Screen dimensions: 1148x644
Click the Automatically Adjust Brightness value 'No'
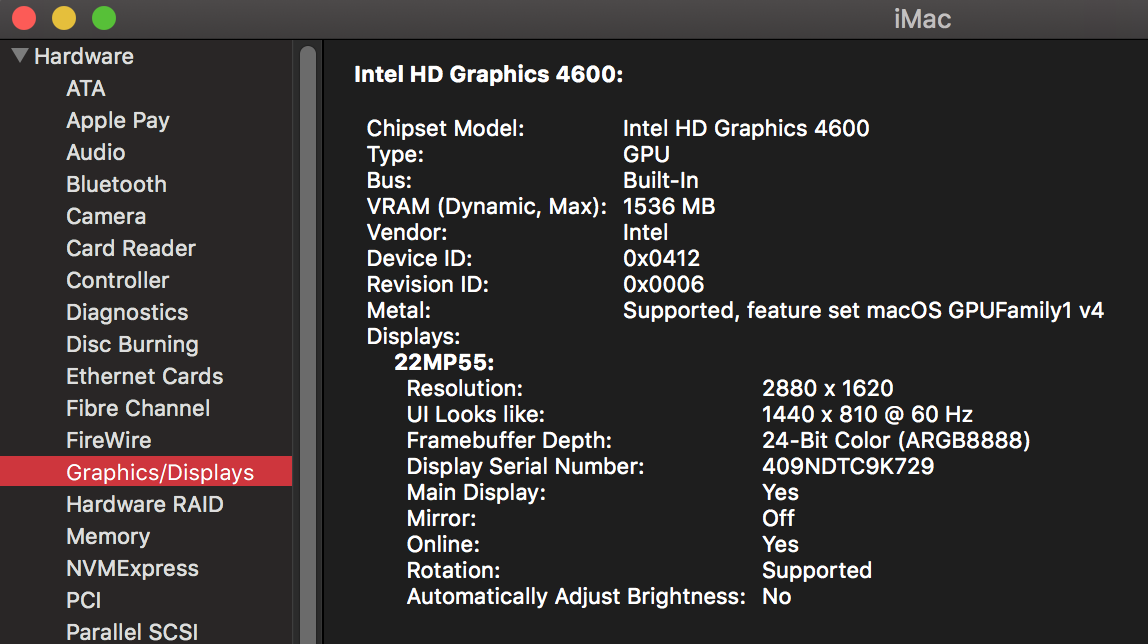click(777, 596)
